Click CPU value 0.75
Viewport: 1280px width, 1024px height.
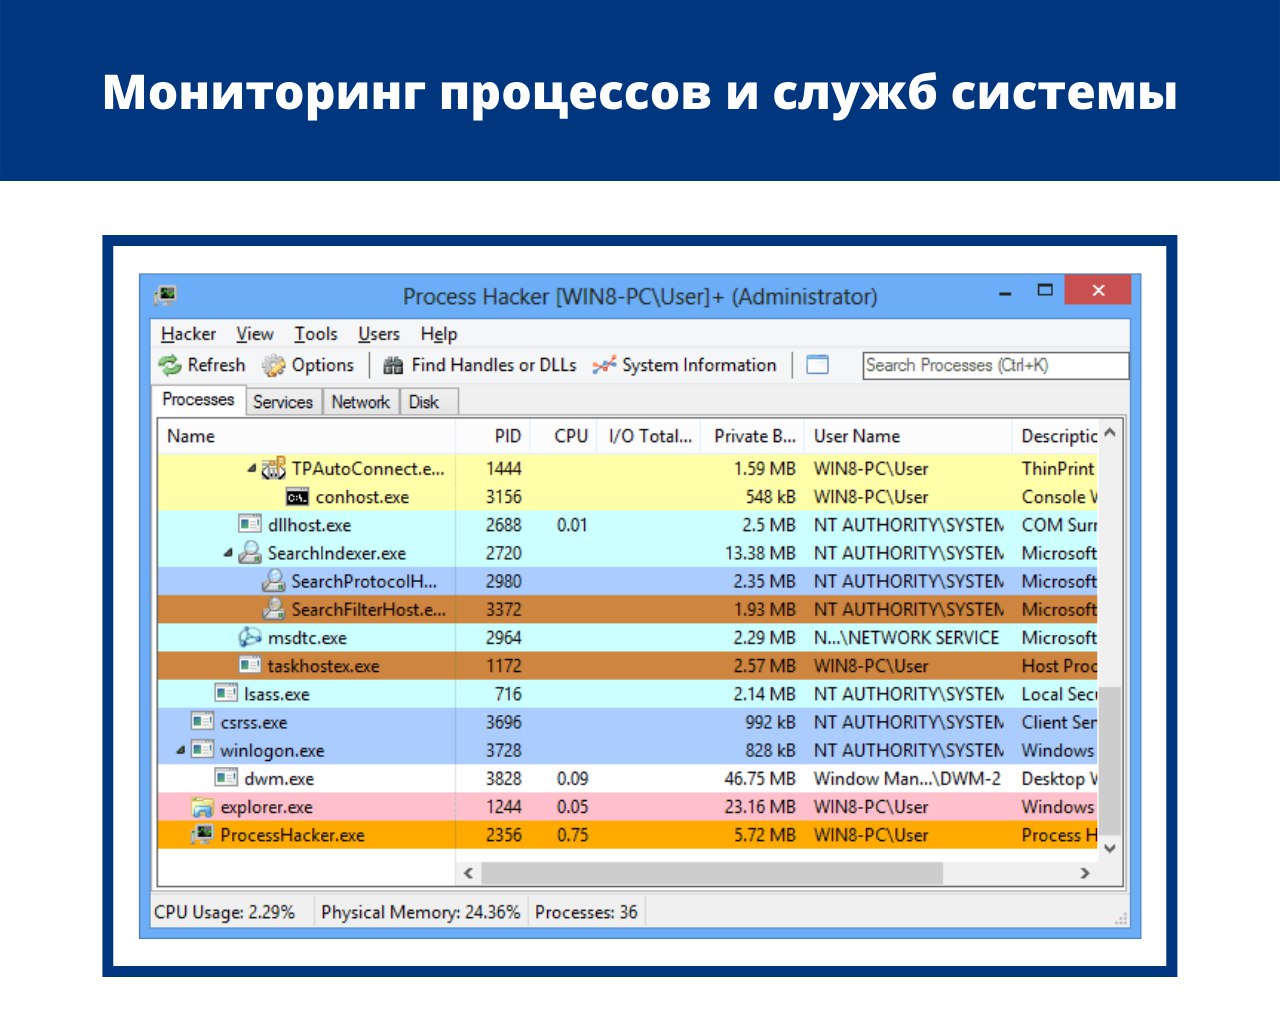[x=573, y=835]
